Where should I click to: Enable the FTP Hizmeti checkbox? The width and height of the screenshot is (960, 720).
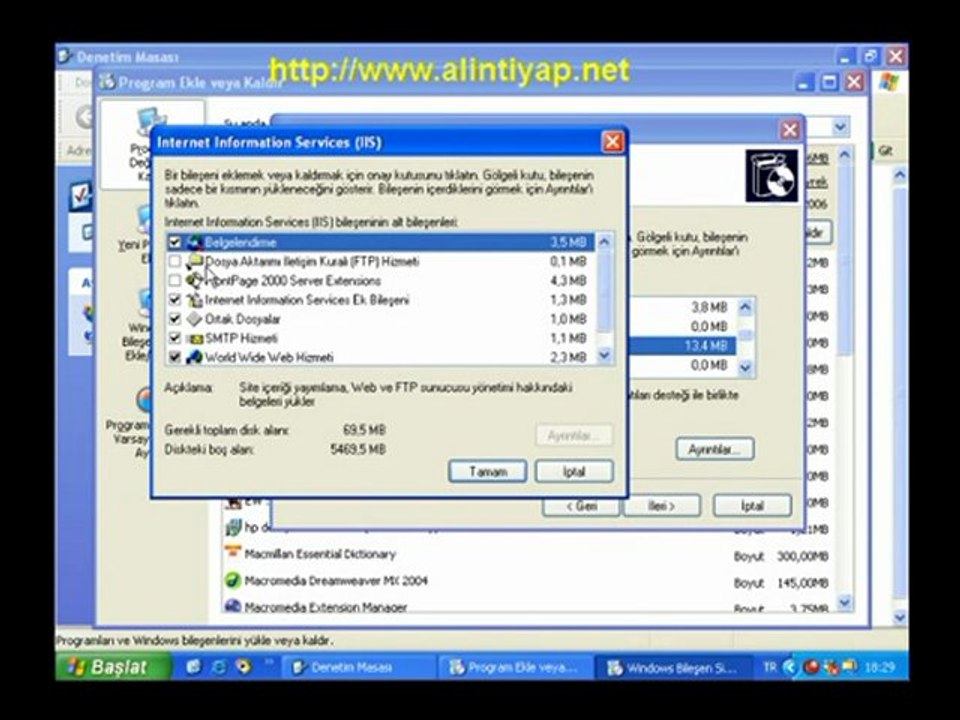(175, 261)
